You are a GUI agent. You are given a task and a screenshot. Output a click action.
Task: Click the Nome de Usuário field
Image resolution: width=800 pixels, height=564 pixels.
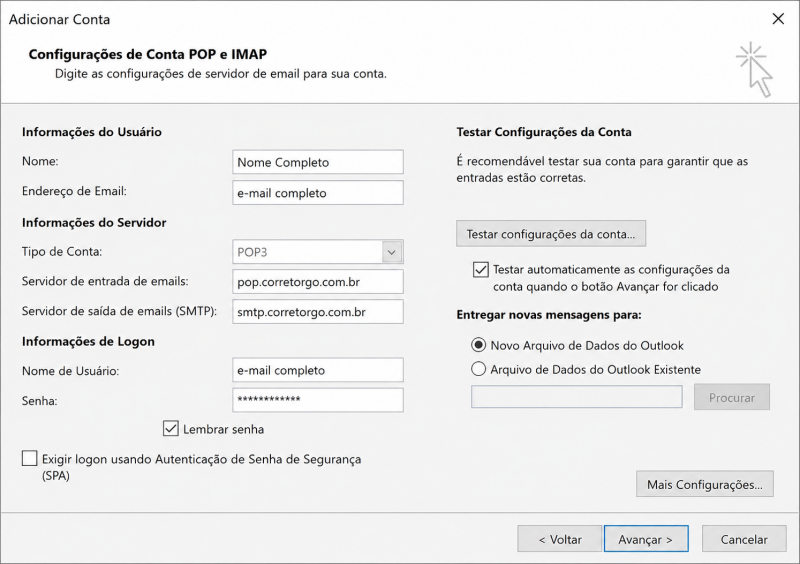(x=317, y=370)
